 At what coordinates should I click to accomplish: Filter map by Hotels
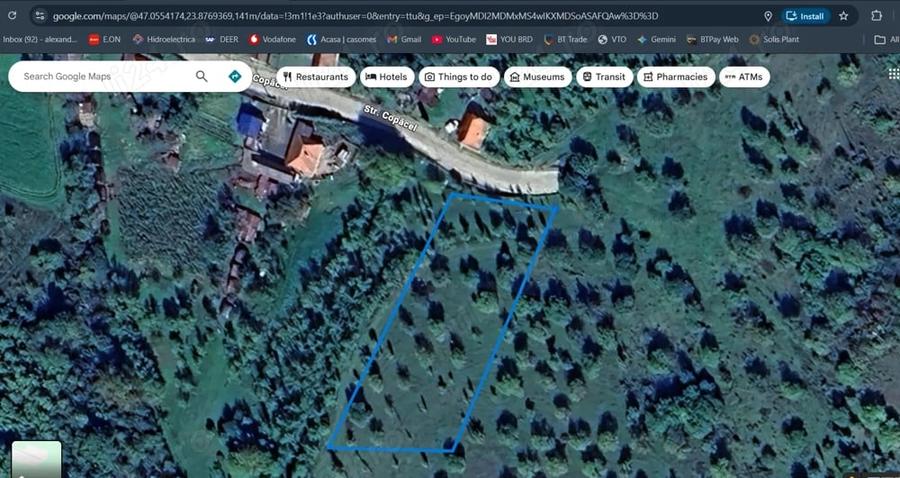click(387, 77)
